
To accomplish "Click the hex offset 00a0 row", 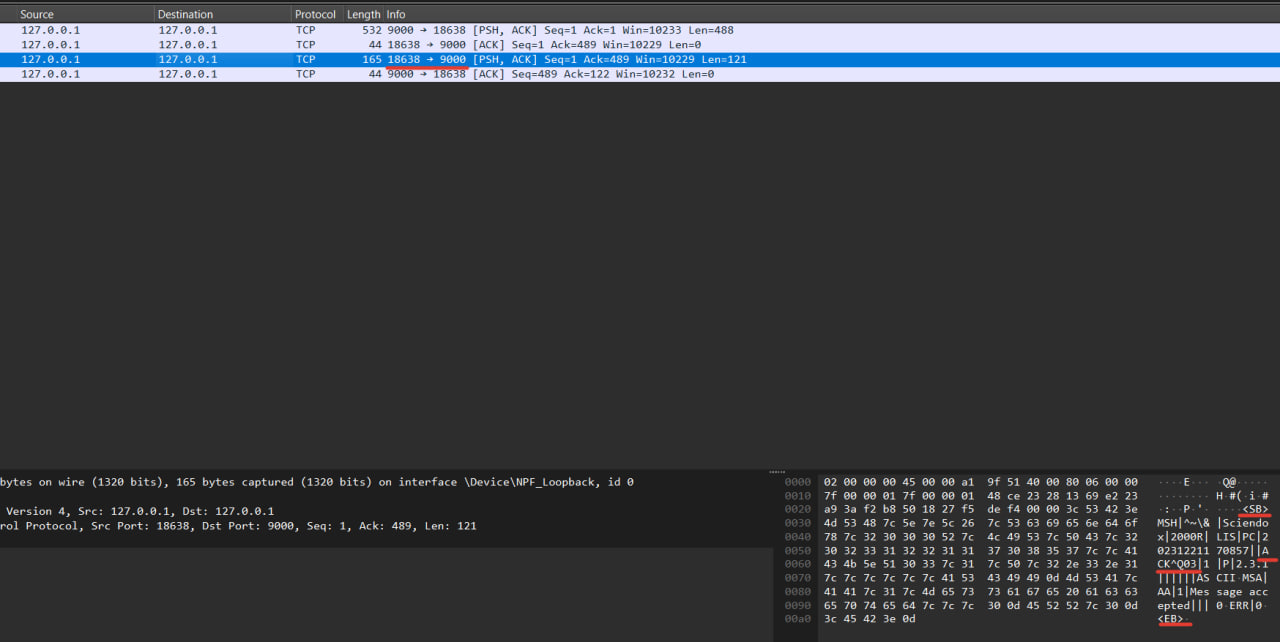I will pyautogui.click(x=798, y=619).
